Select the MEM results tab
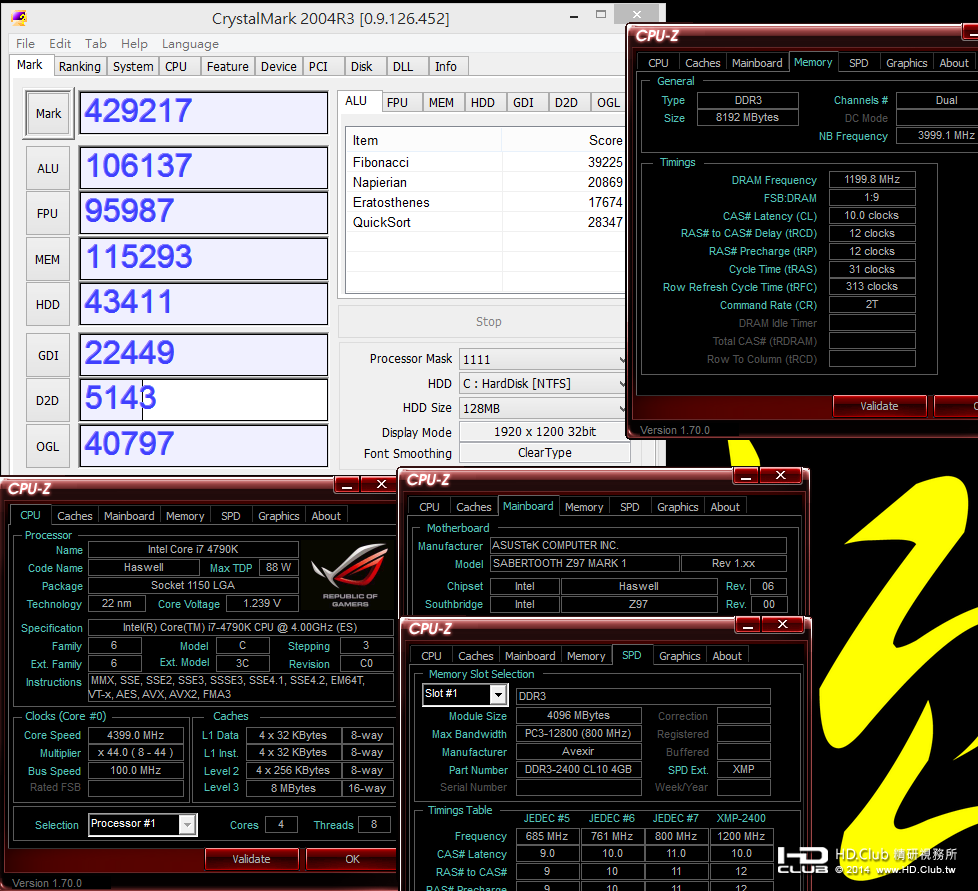 click(x=442, y=103)
